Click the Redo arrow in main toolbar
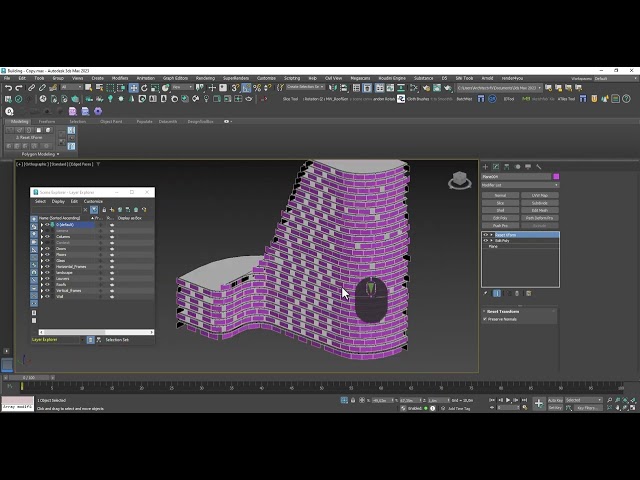The width and height of the screenshot is (640, 480). 19,88
